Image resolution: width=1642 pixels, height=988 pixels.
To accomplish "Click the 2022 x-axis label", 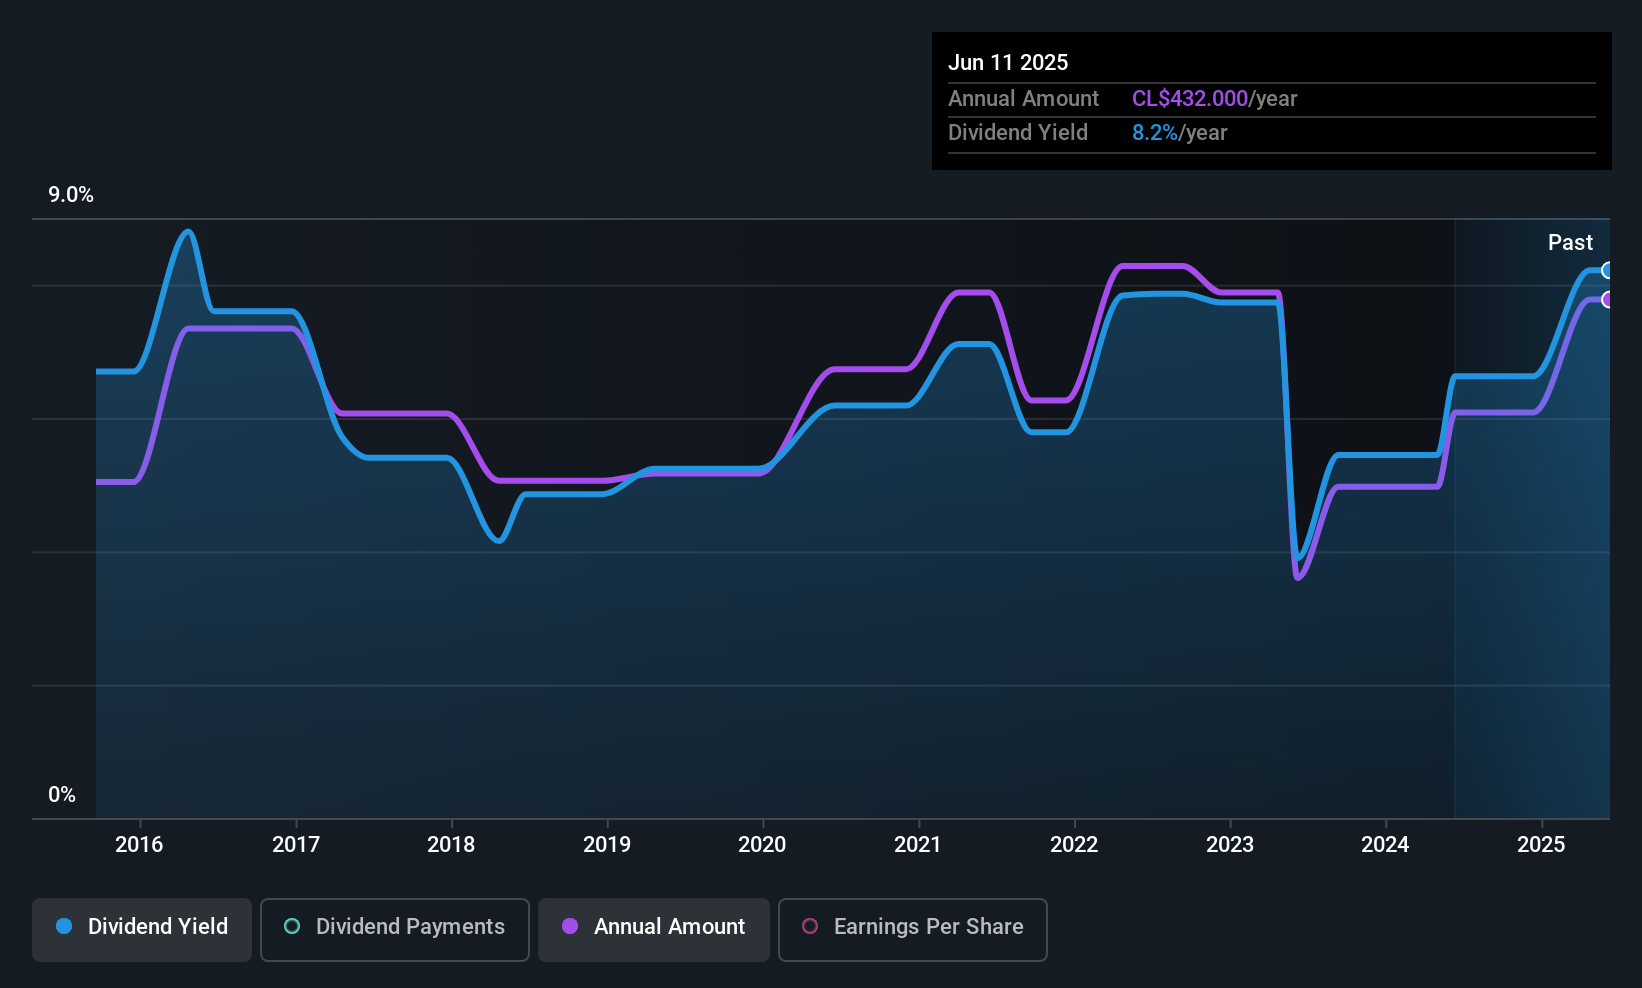I will click(x=1074, y=845).
